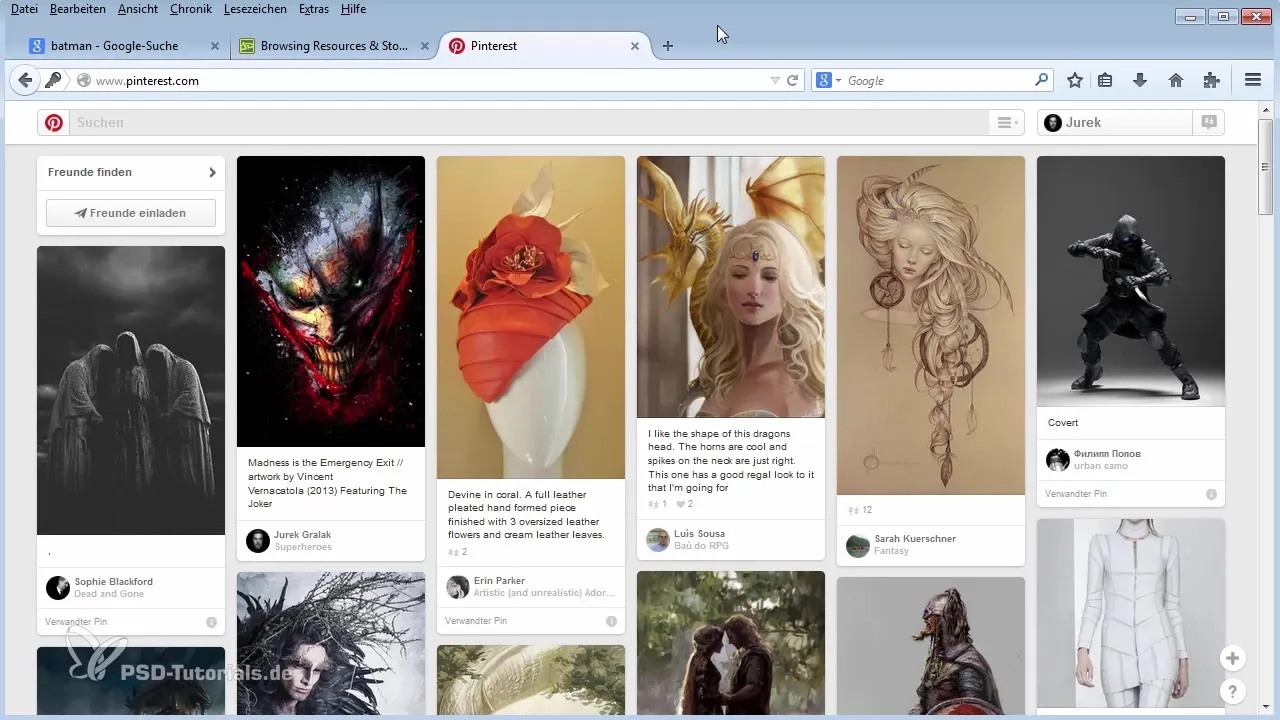Click the key identity icon in address bar
This screenshot has width=1280, height=720.
[53, 80]
